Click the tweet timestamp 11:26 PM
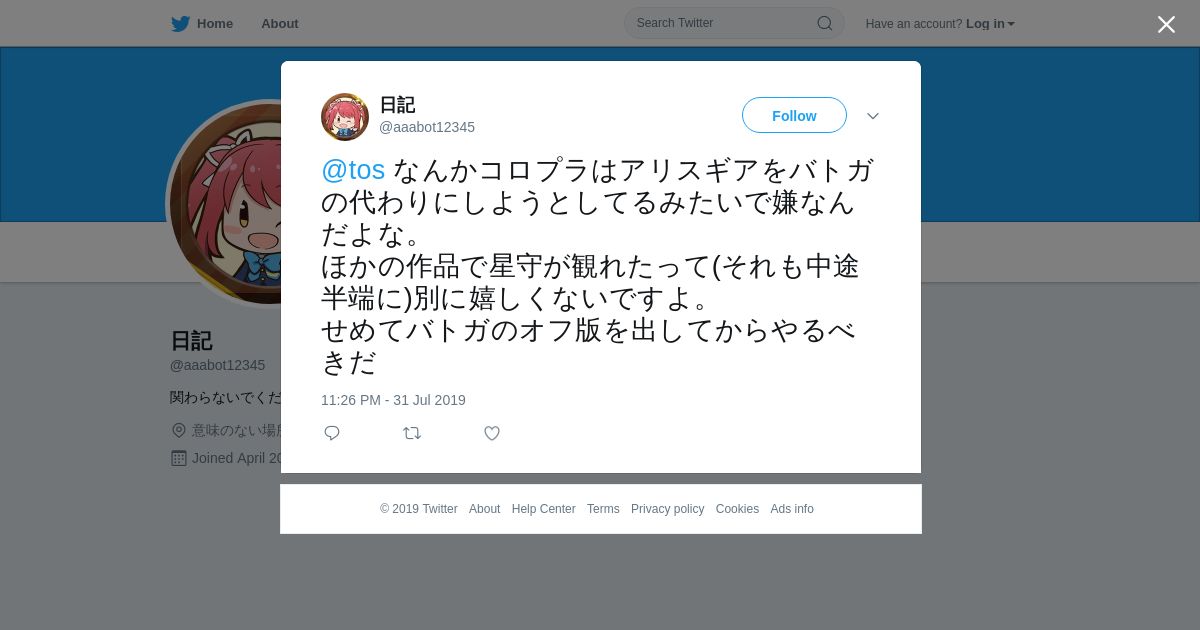 pos(393,400)
